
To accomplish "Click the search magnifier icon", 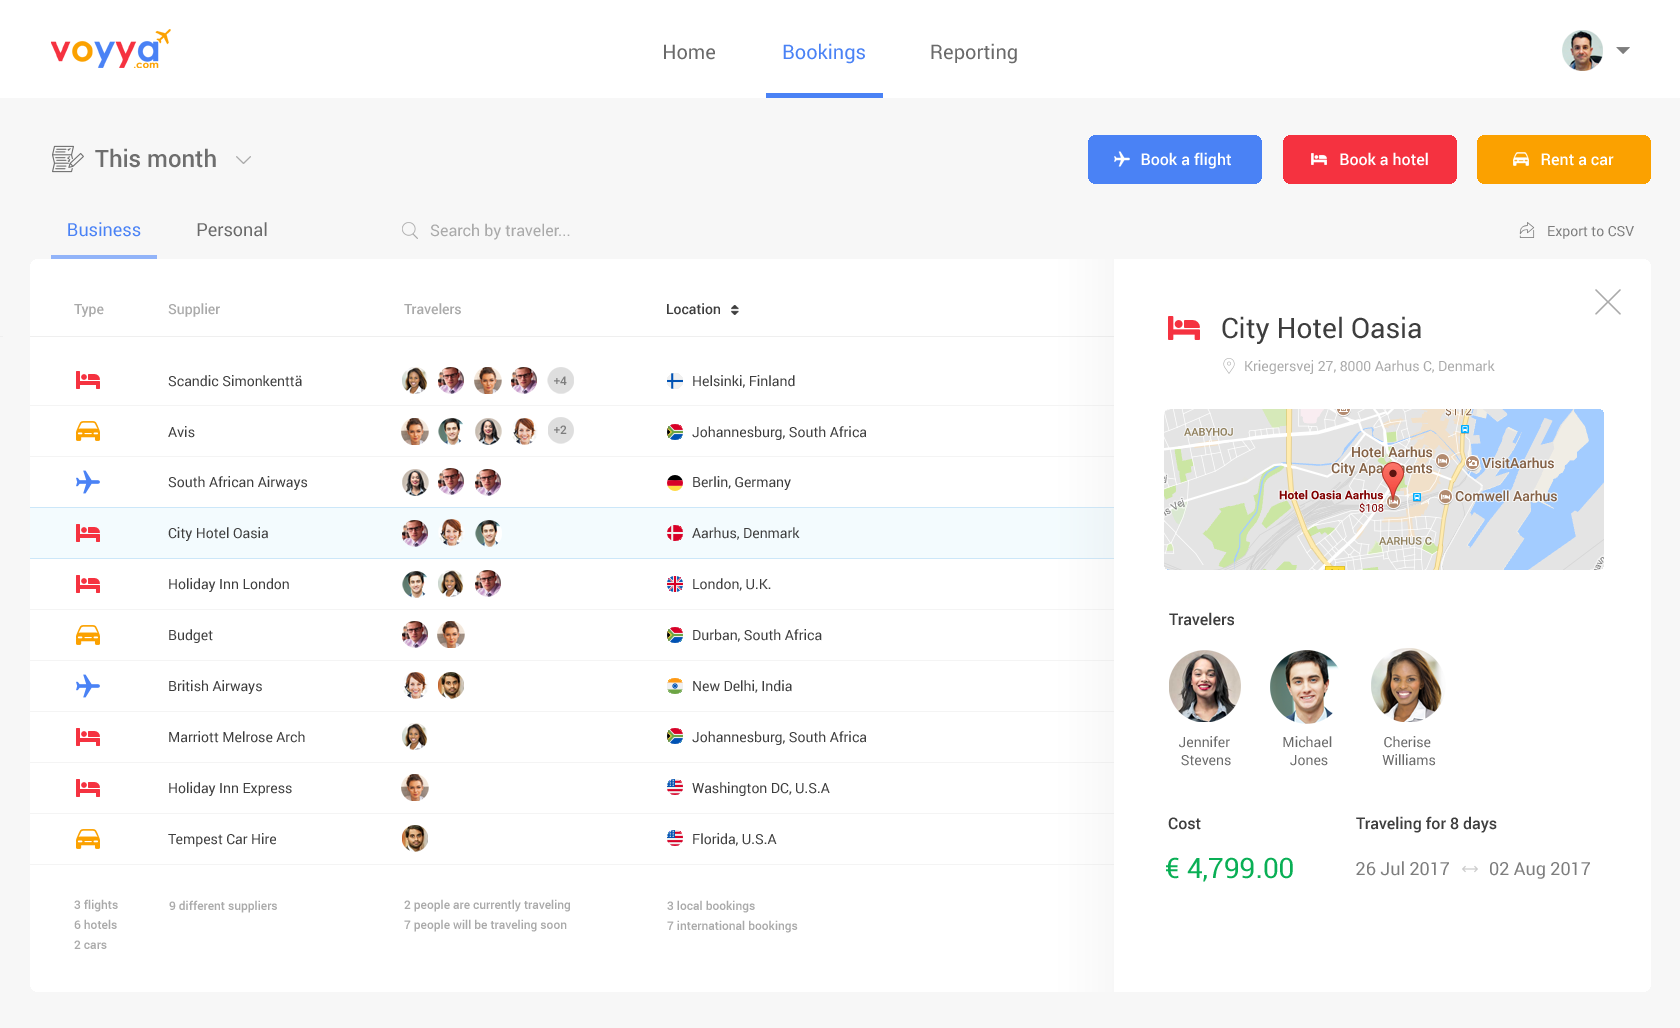I will coord(410,231).
